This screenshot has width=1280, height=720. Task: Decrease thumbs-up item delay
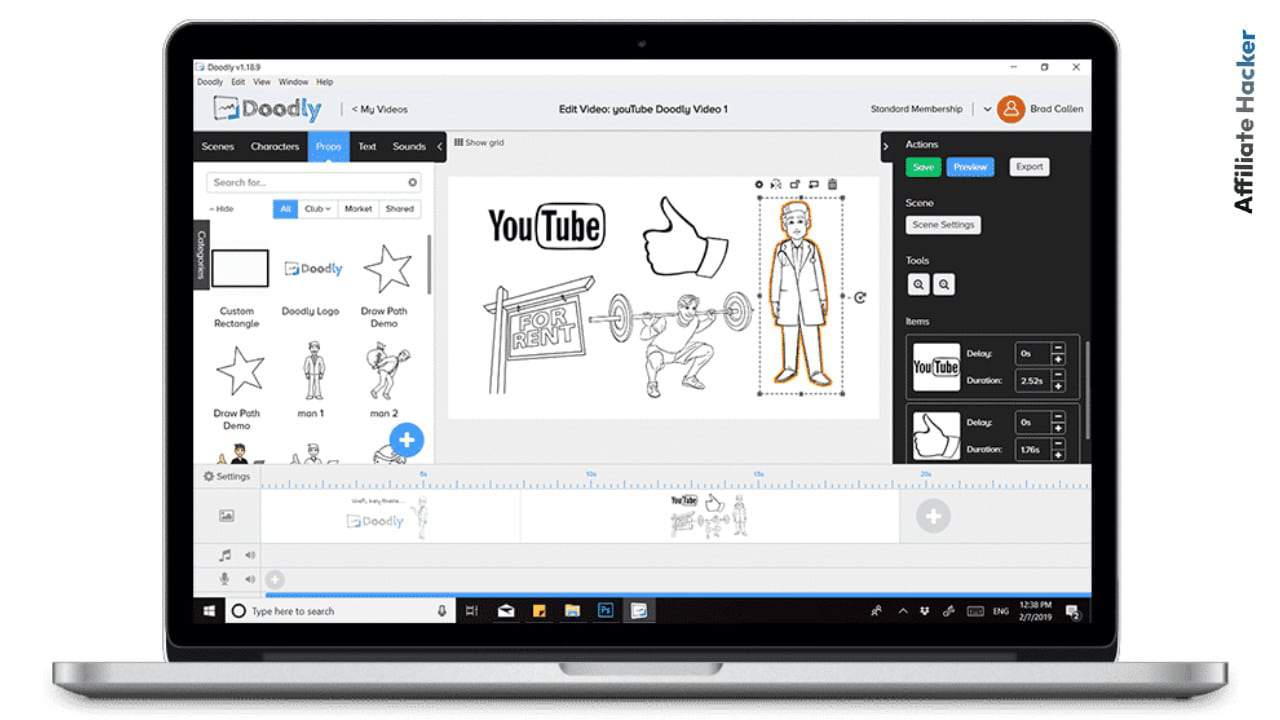(x=1058, y=416)
